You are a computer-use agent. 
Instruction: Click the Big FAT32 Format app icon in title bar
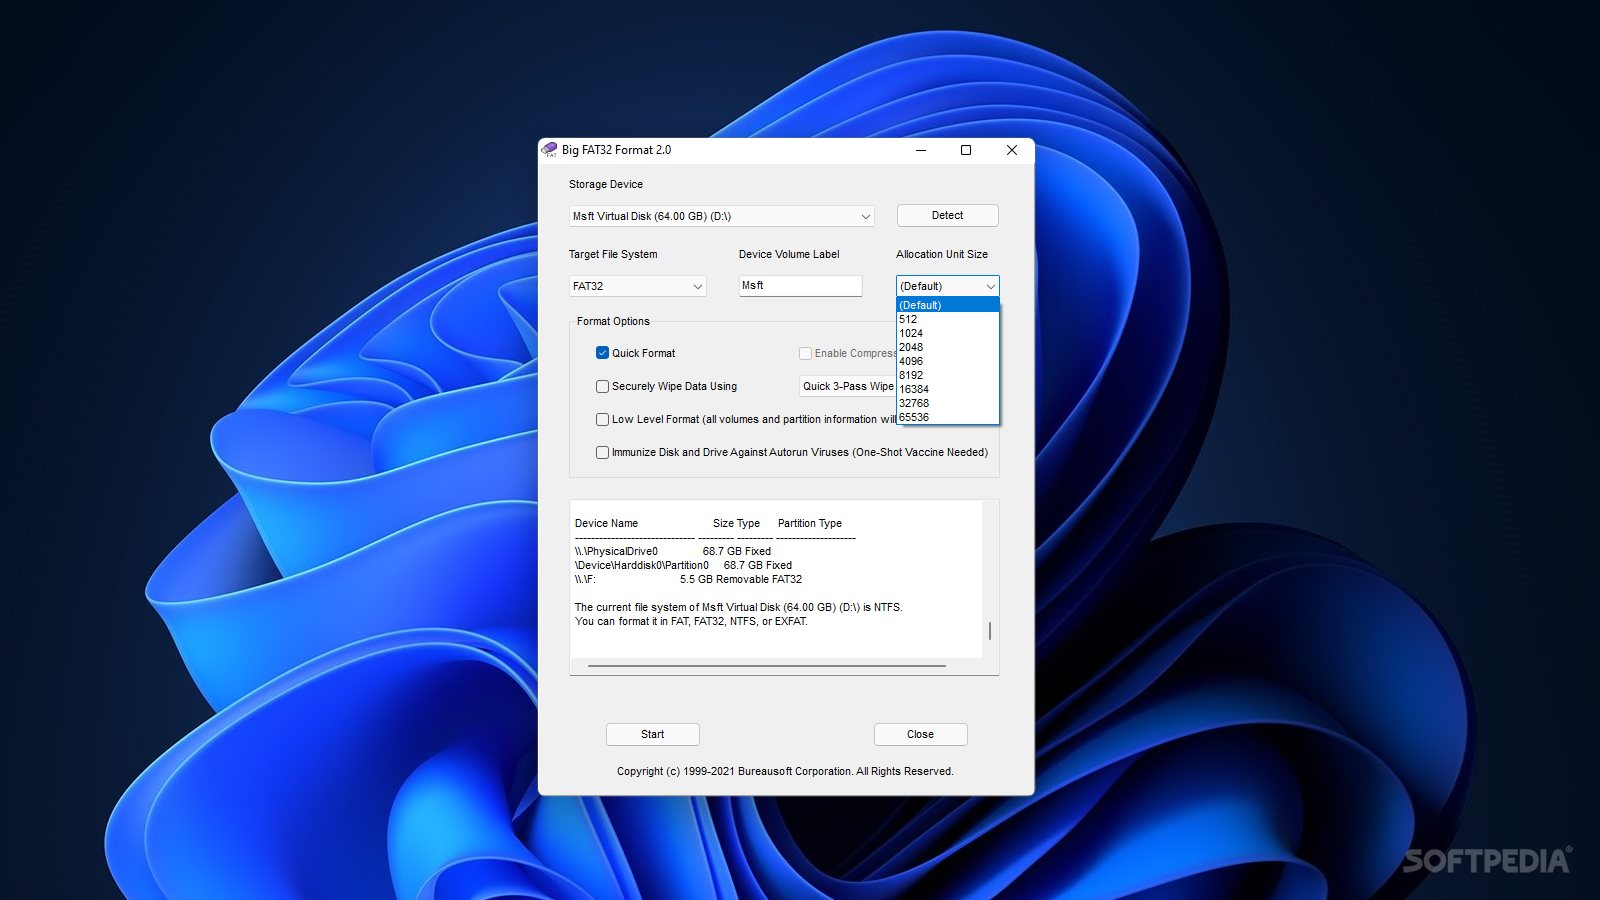click(x=549, y=150)
